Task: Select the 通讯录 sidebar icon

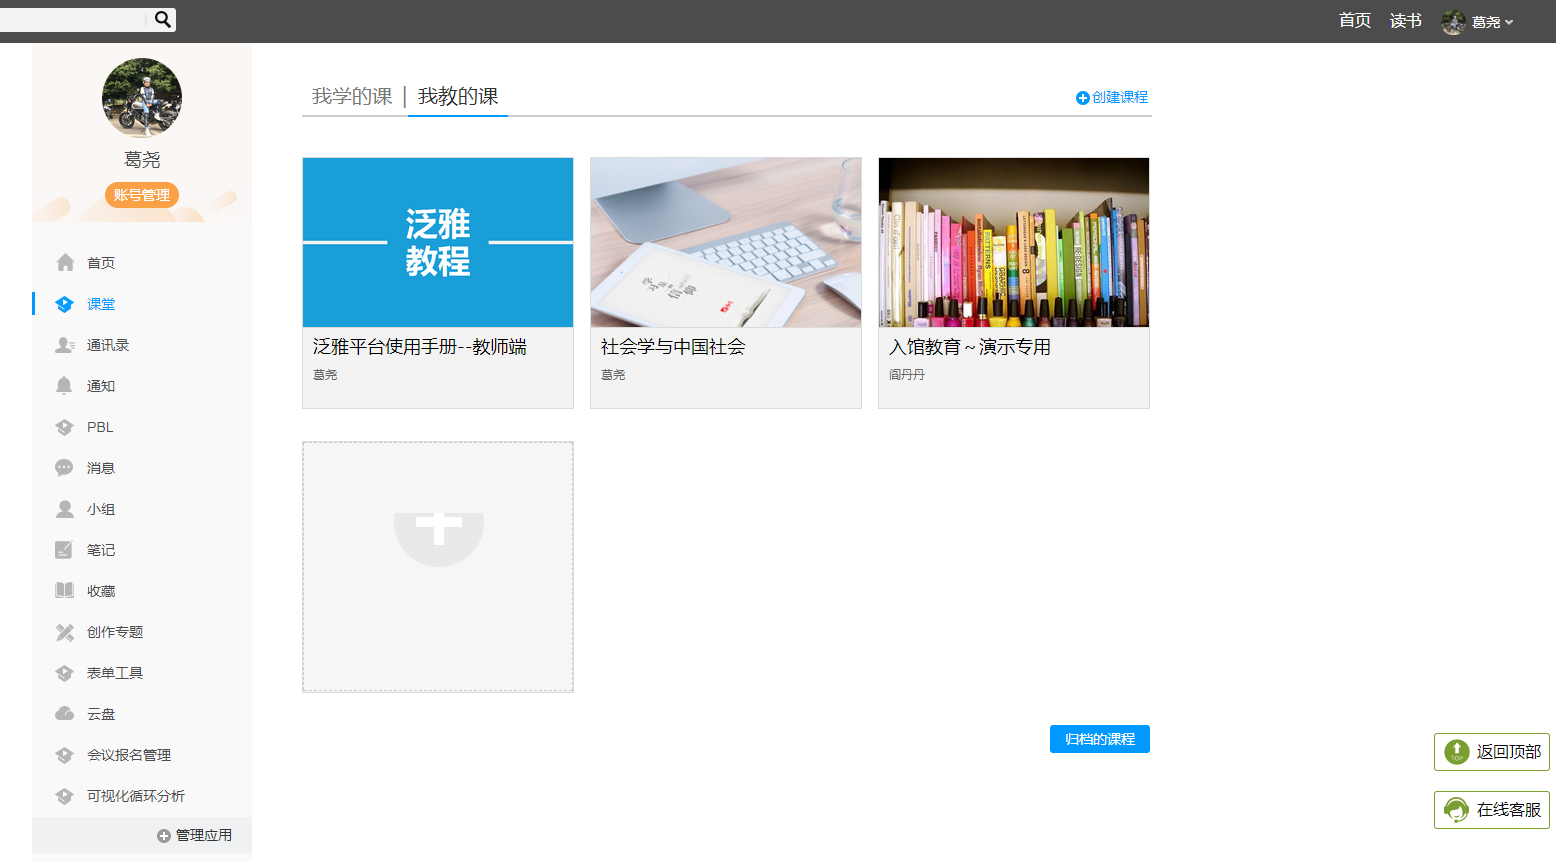Action: pos(66,344)
